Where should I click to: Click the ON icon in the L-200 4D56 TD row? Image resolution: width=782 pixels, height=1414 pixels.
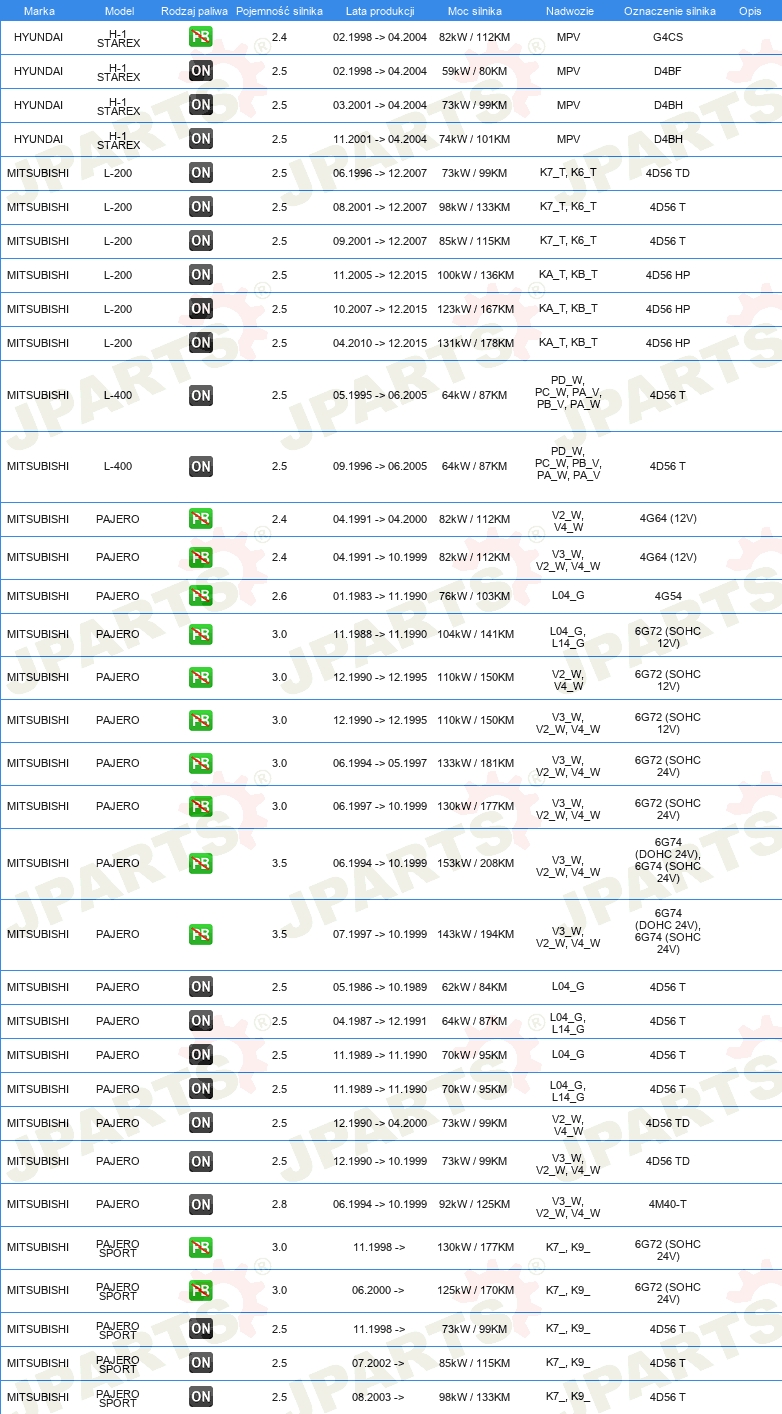201,173
